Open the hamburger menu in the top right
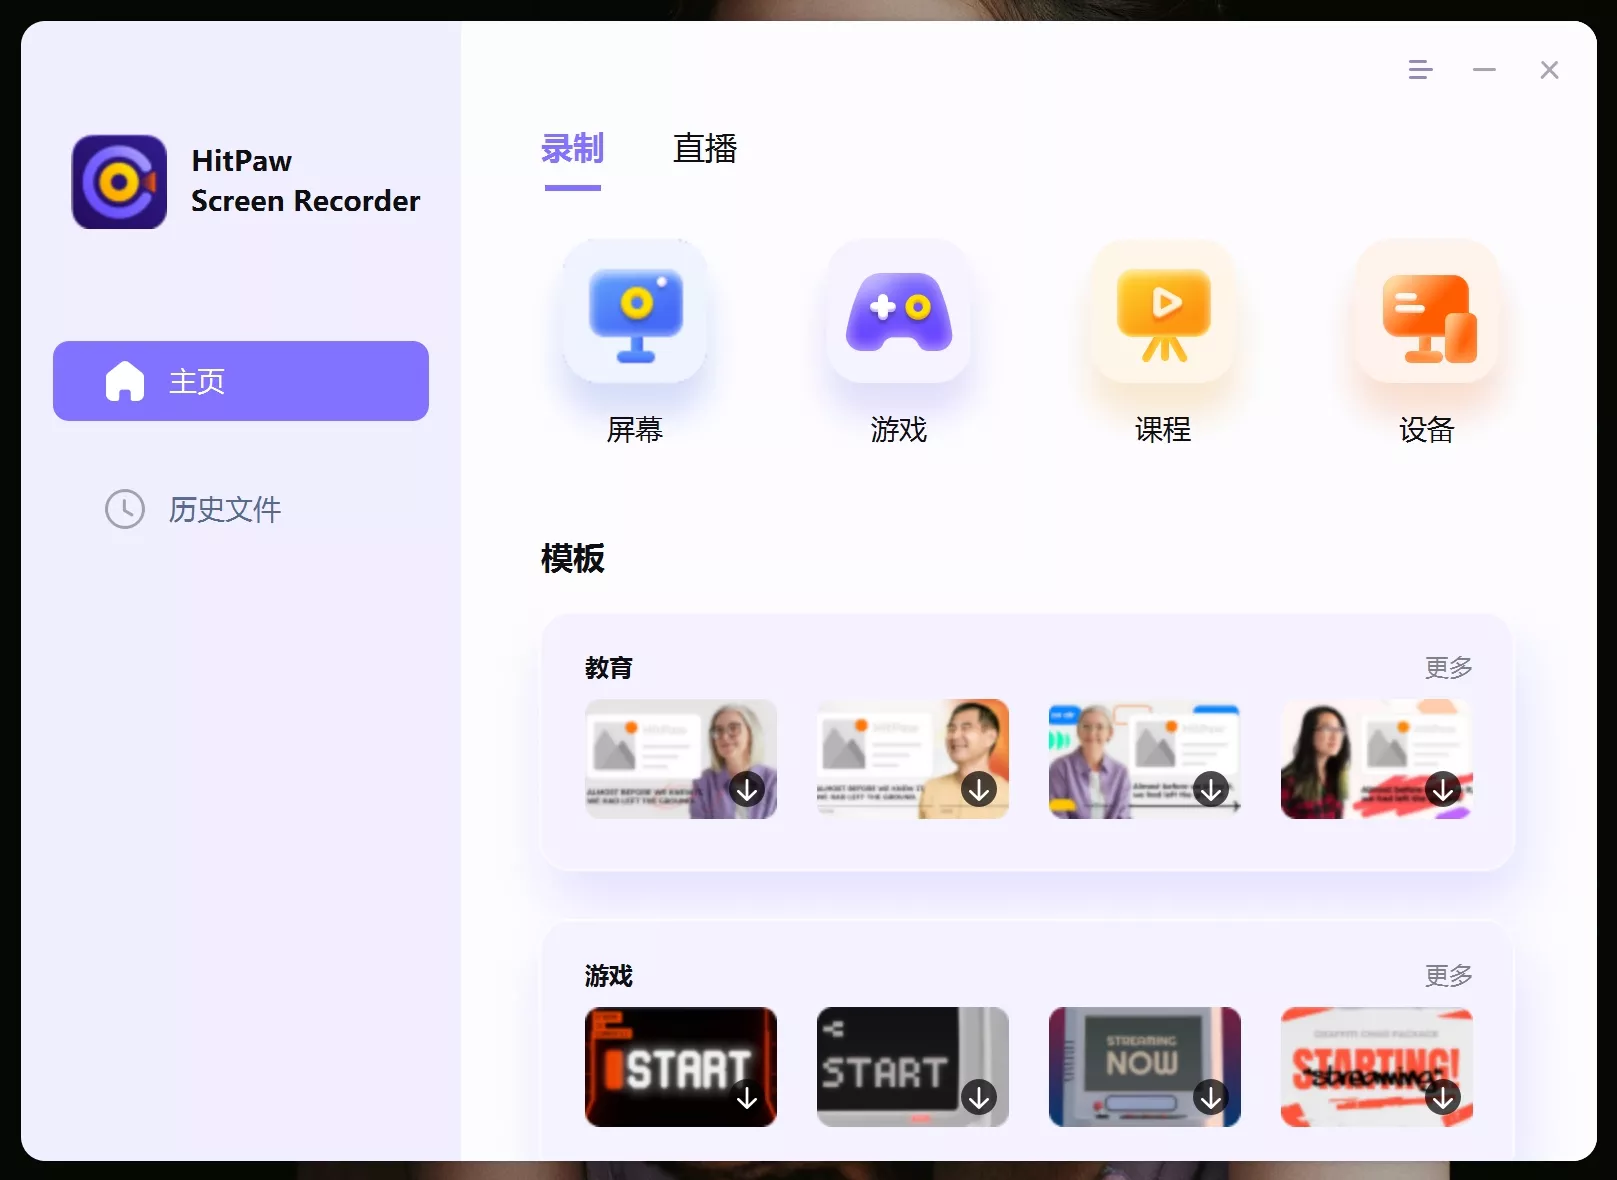1617x1180 pixels. click(1420, 70)
